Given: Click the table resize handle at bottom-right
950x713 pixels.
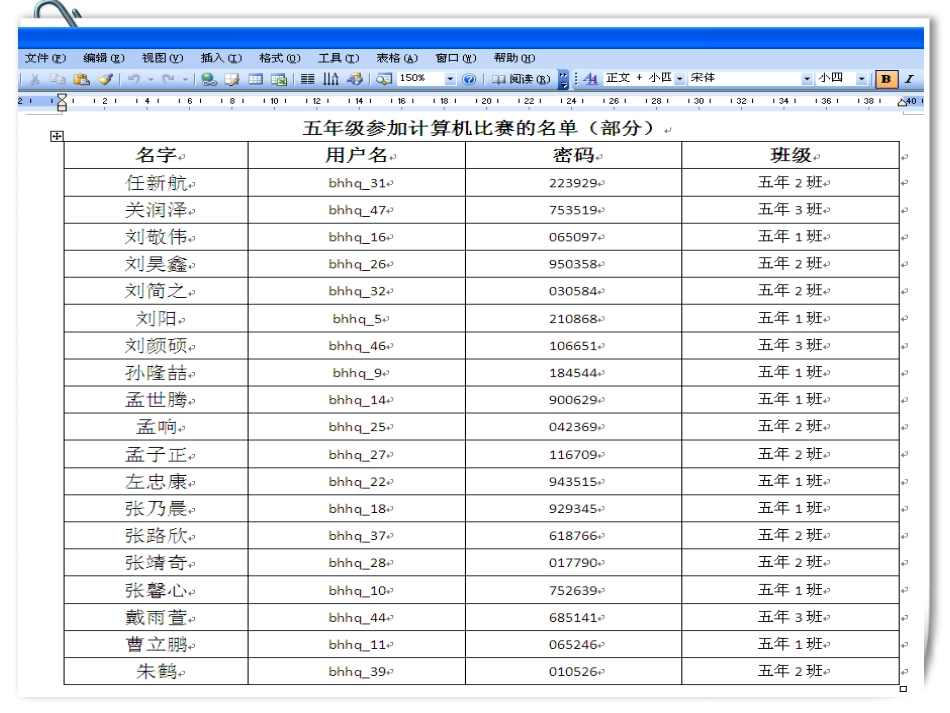Looking at the screenshot, I should coord(903,689).
